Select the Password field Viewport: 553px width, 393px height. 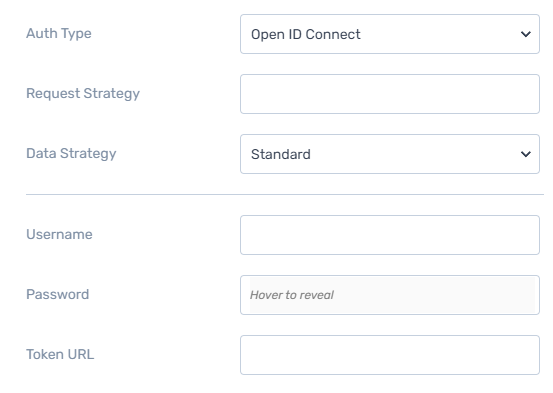[x=390, y=295]
